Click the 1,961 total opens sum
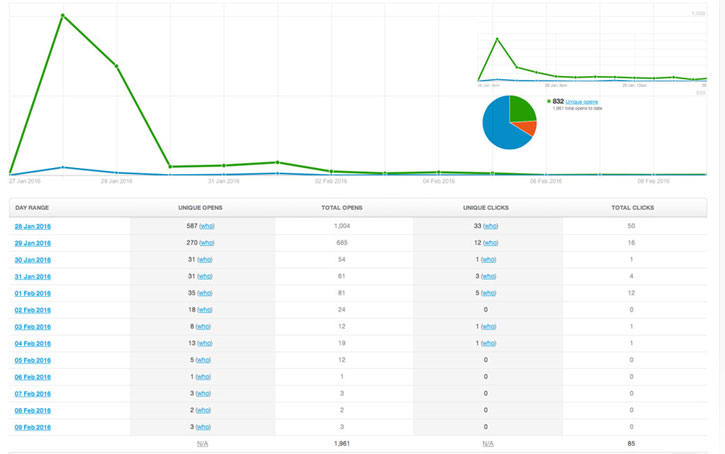 pyautogui.click(x=342, y=444)
